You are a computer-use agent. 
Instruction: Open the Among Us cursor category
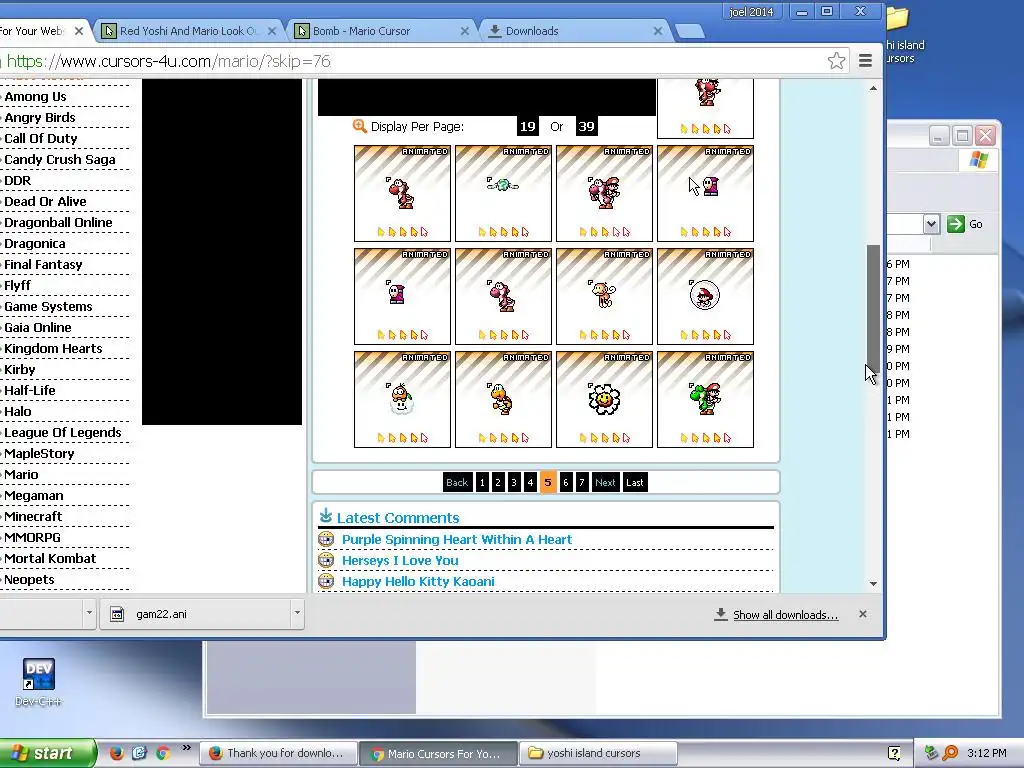click(35, 97)
